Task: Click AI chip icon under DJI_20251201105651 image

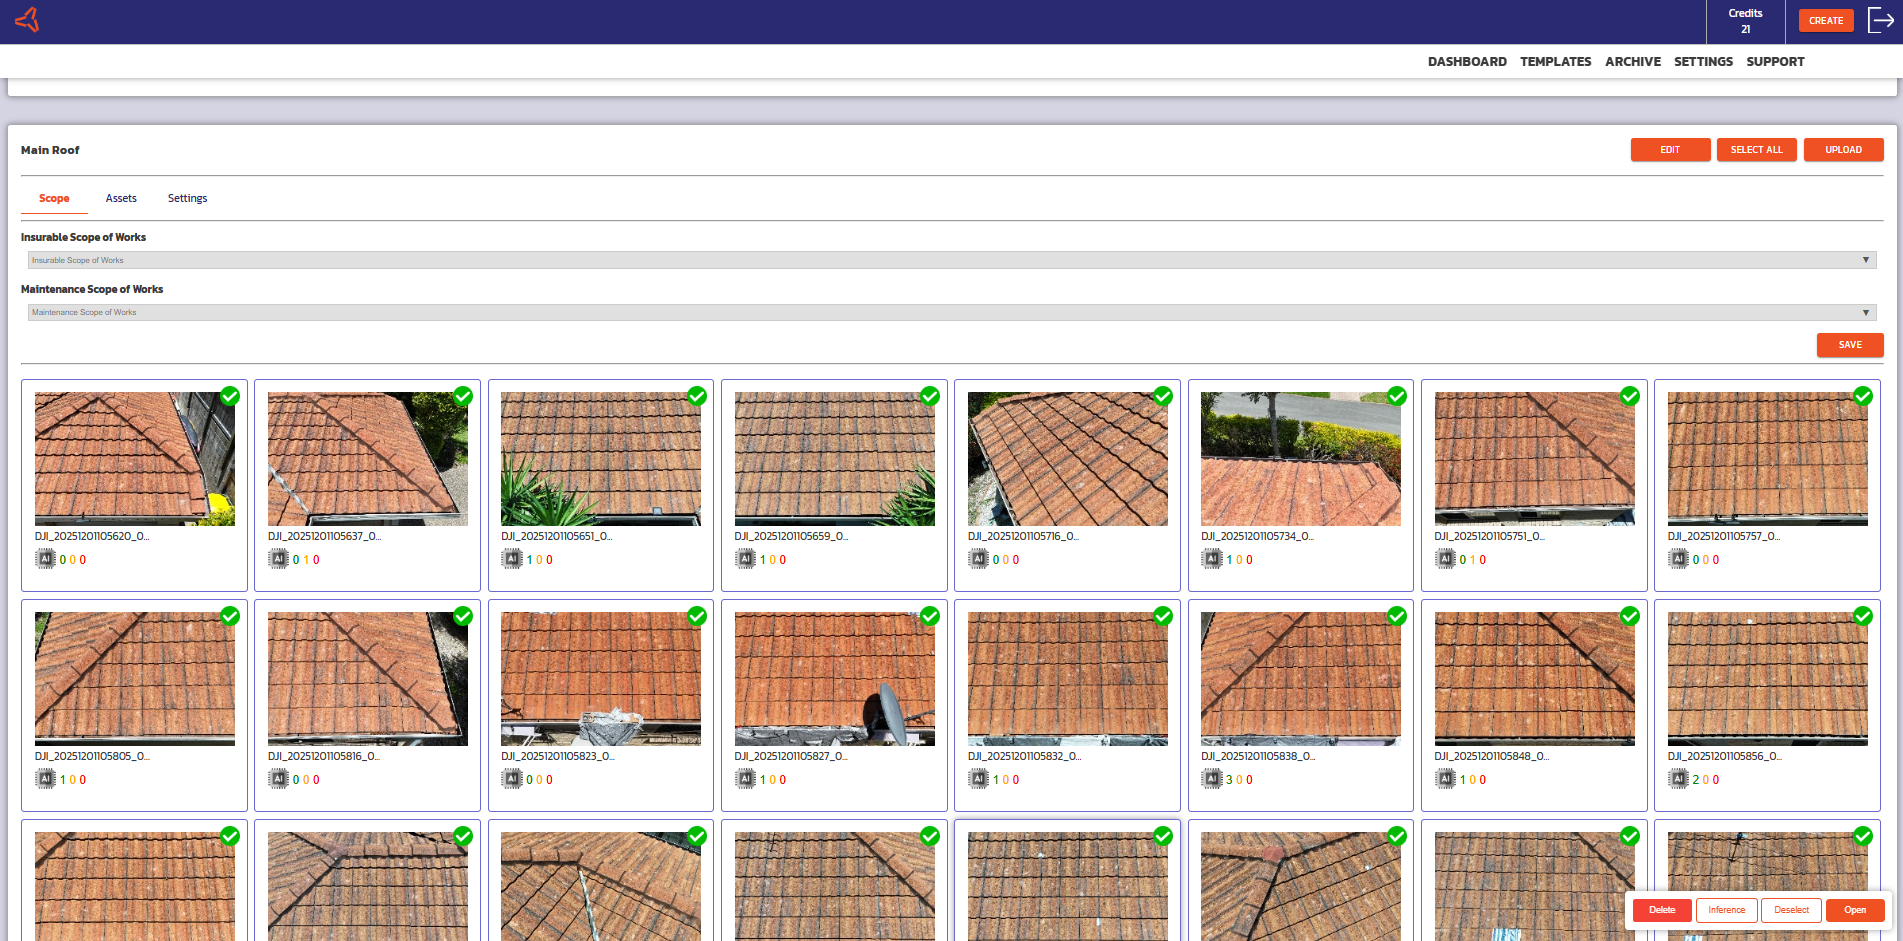Action: click(512, 559)
